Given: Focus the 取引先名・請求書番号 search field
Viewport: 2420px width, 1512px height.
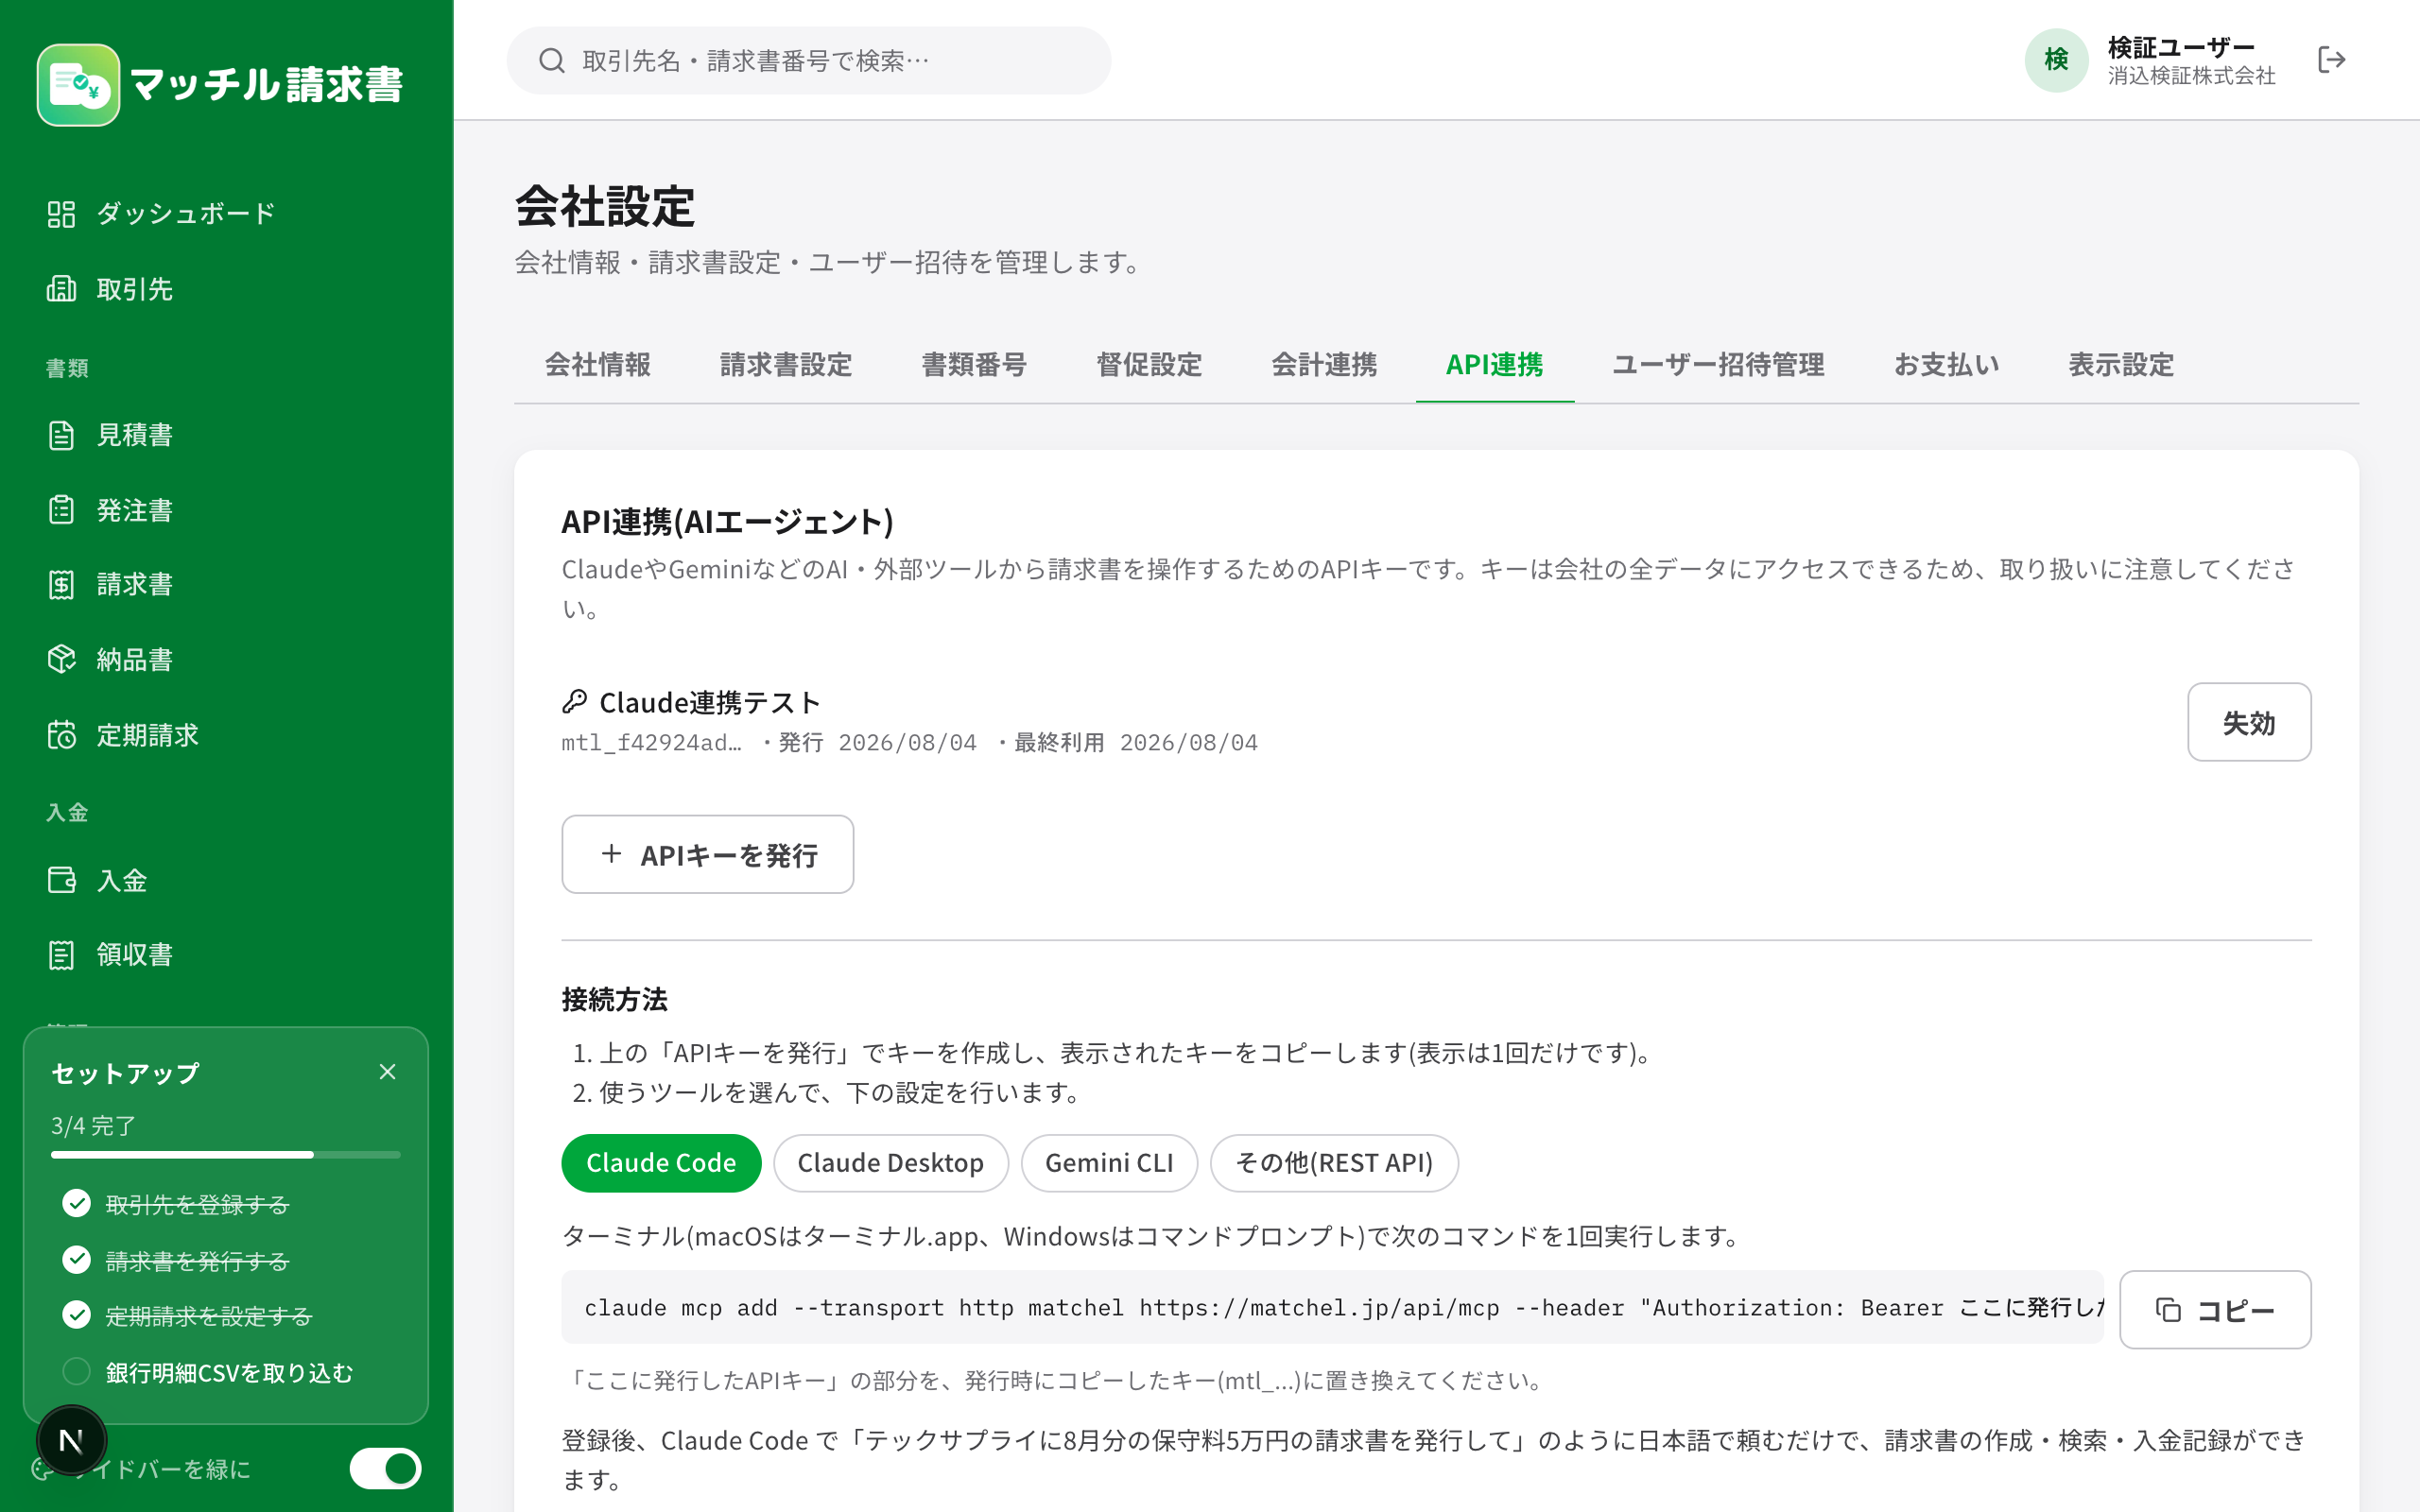Looking at the screenshot, I should 809,61.
